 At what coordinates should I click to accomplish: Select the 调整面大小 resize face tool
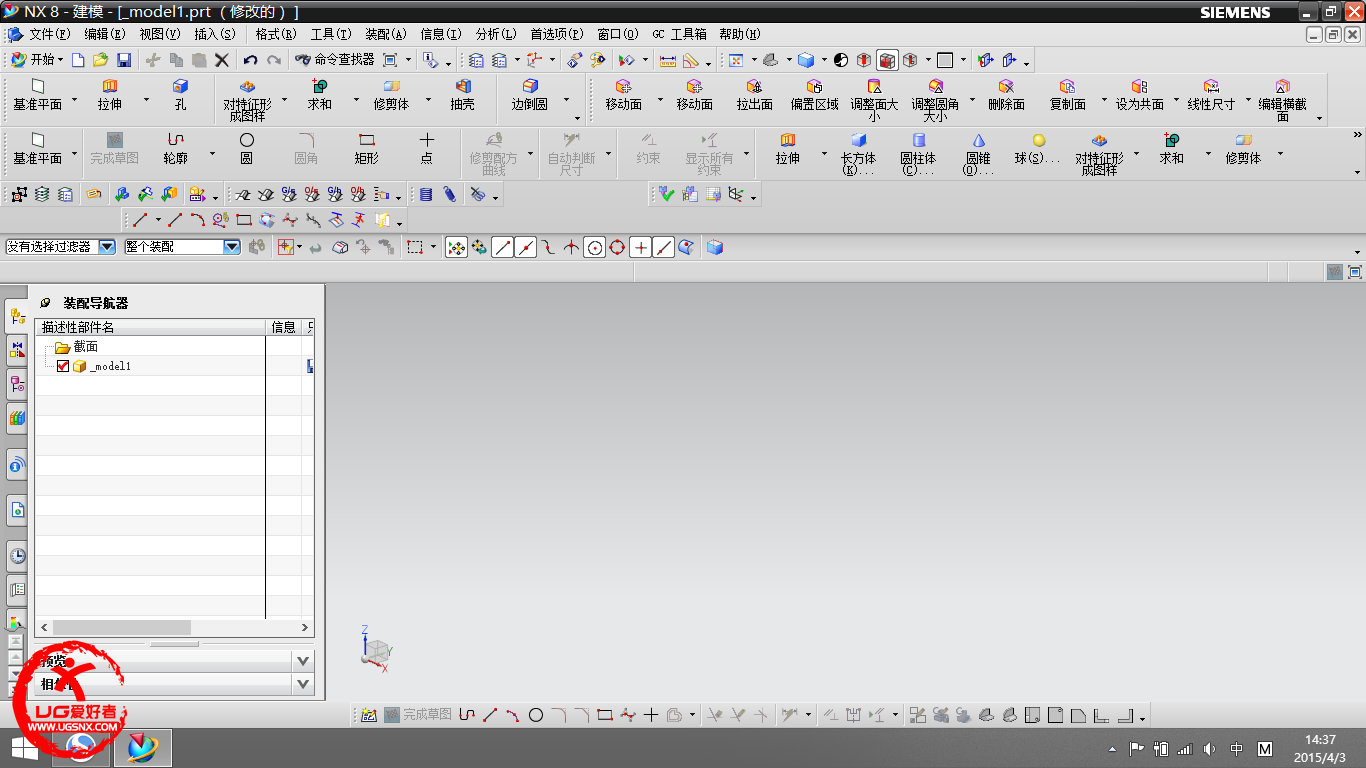tap(874, 101)
